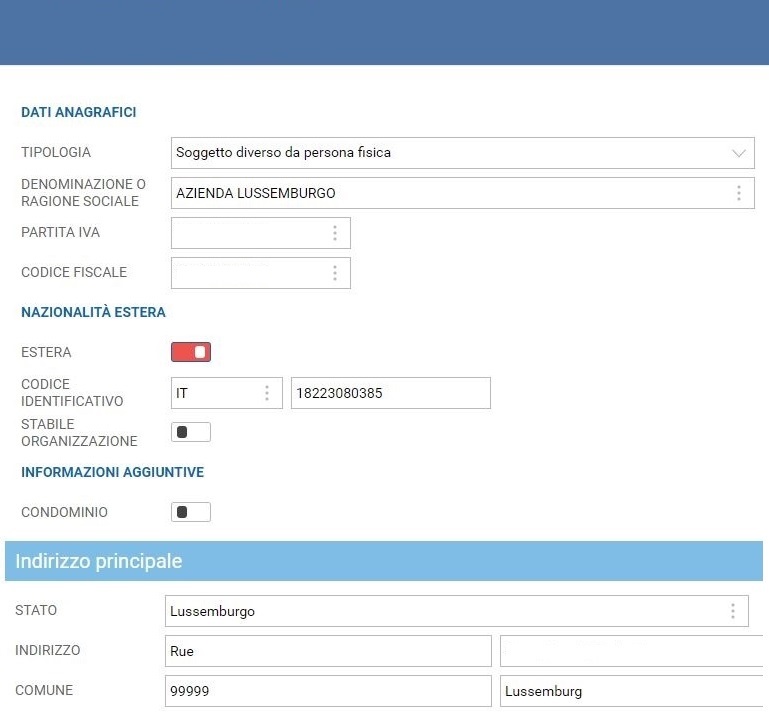The width and height of the screenshot is (769, 717).
Task: Enable the Stabile Organizzazione toggle
Action: [x=191, y=432]
